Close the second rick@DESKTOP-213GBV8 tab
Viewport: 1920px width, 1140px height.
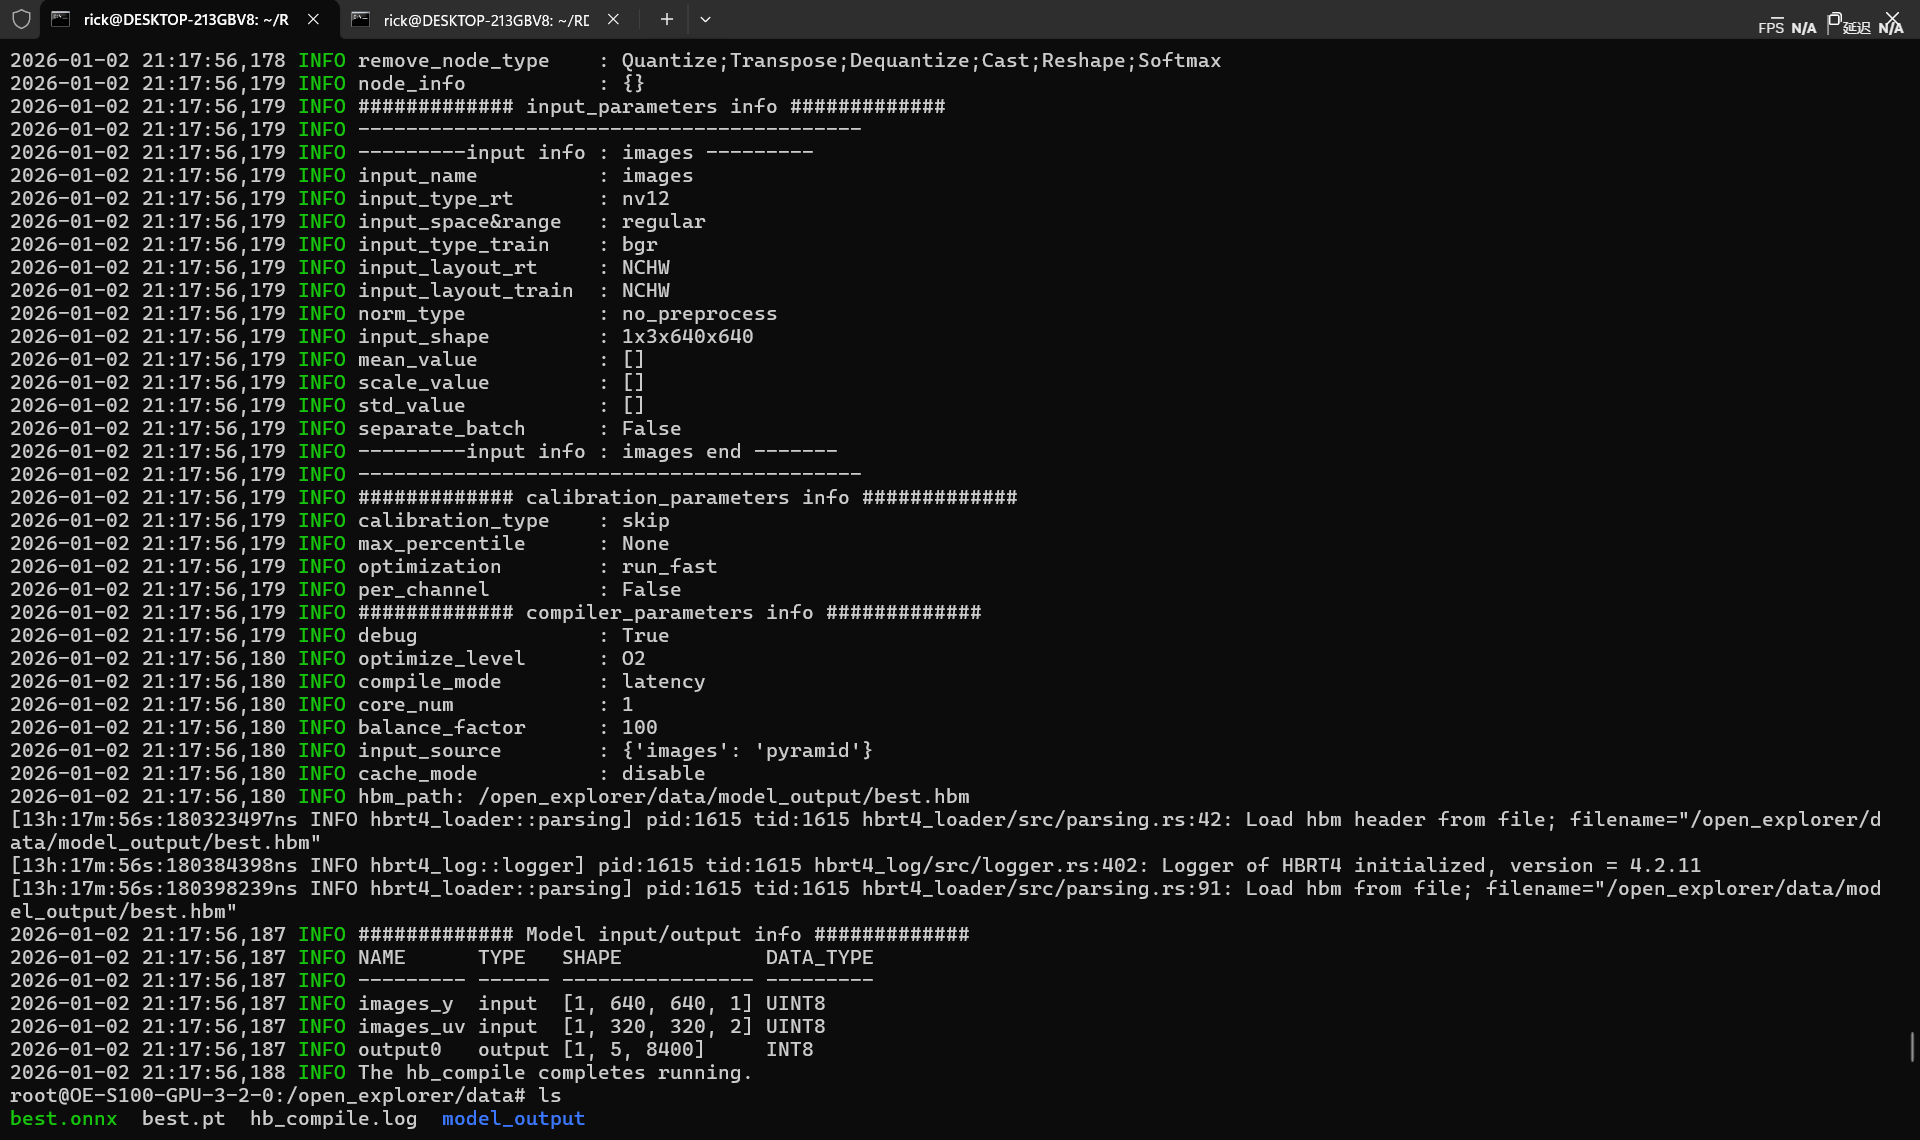pos(613,19)
